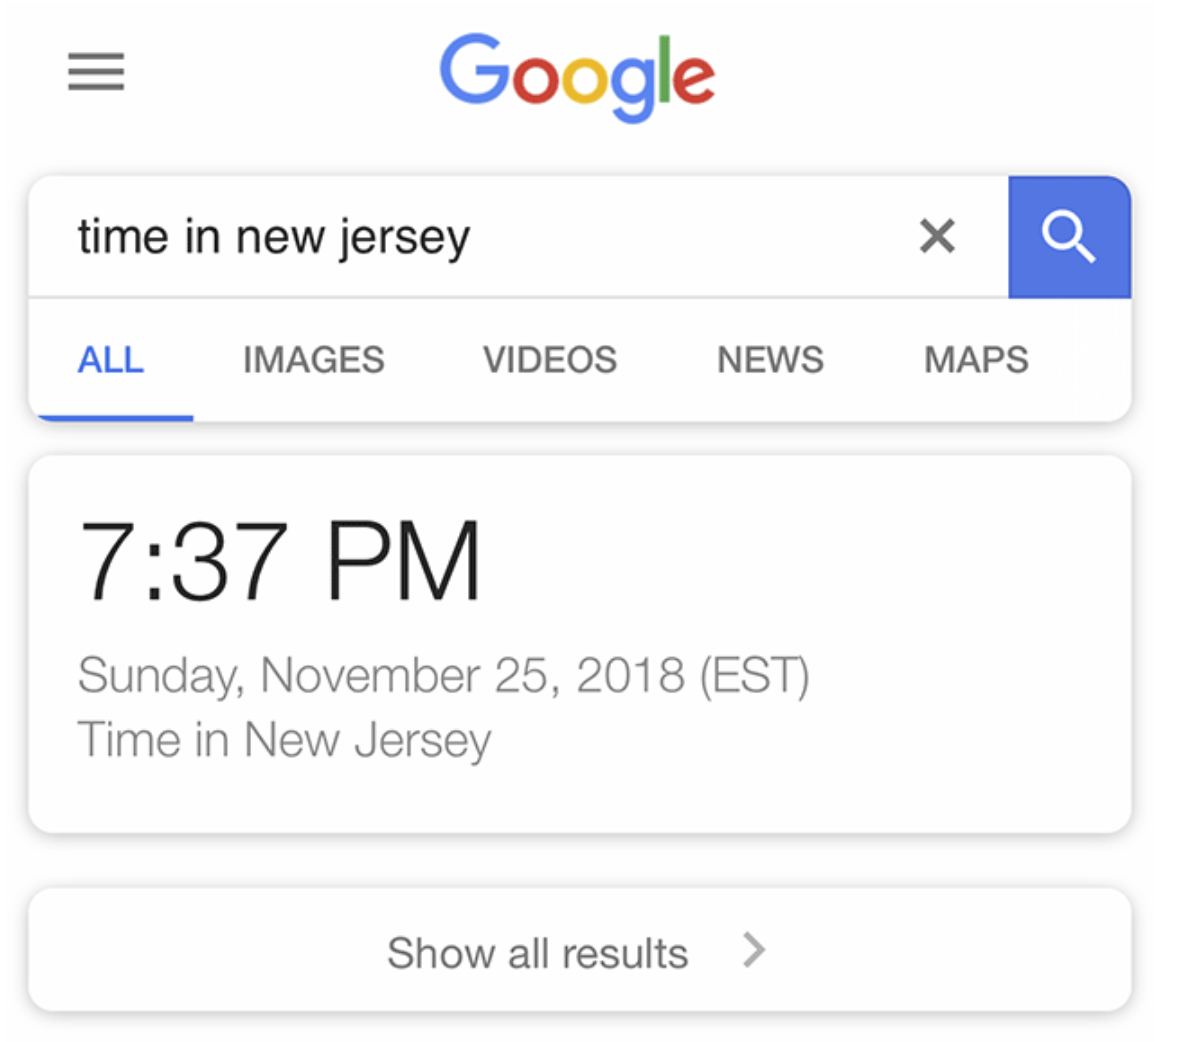Click the Google logo
Screen dimensions: 1180x1042
tap(577, 77)
